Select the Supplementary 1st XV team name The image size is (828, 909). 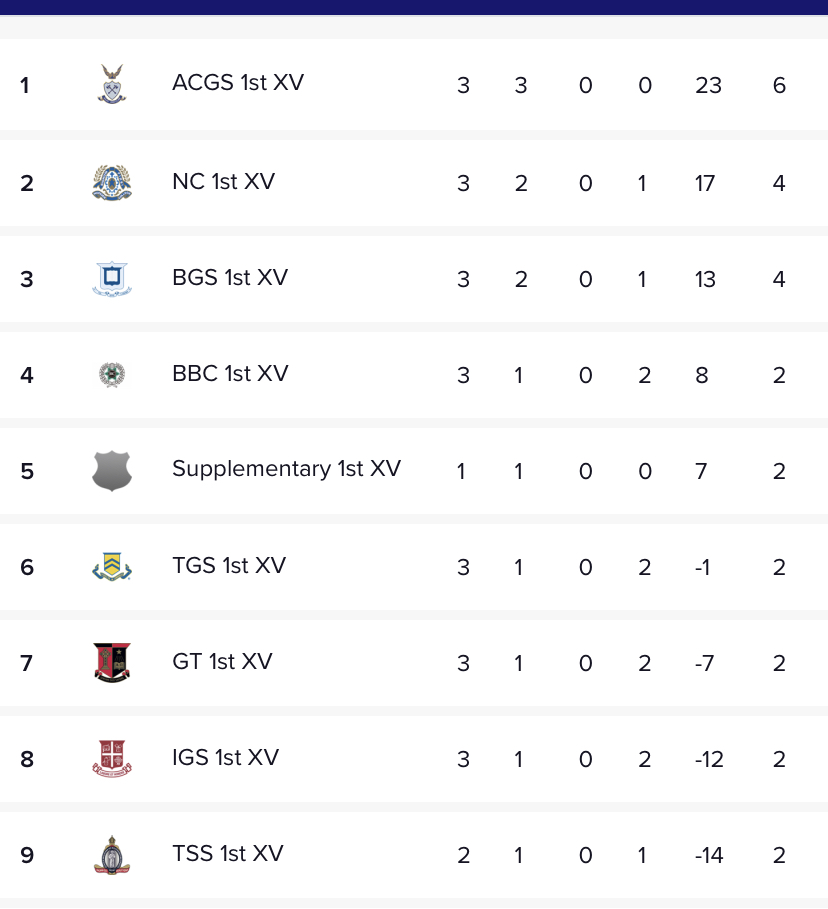click(x=286, y=469)
